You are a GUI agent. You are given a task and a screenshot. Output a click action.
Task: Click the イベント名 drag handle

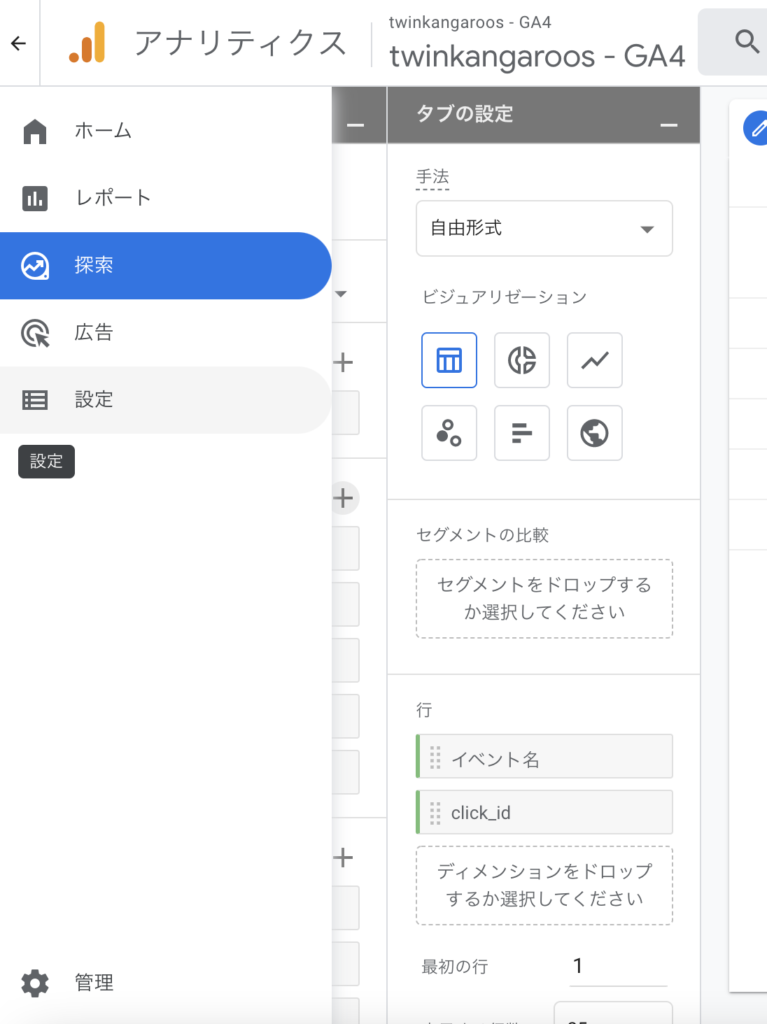point(435,758)
